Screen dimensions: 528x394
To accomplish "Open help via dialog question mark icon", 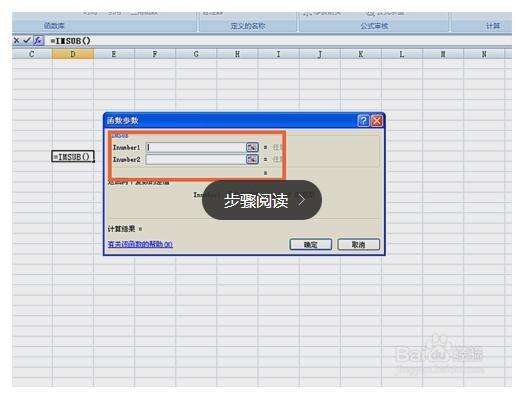I will (x=363, y=120).
